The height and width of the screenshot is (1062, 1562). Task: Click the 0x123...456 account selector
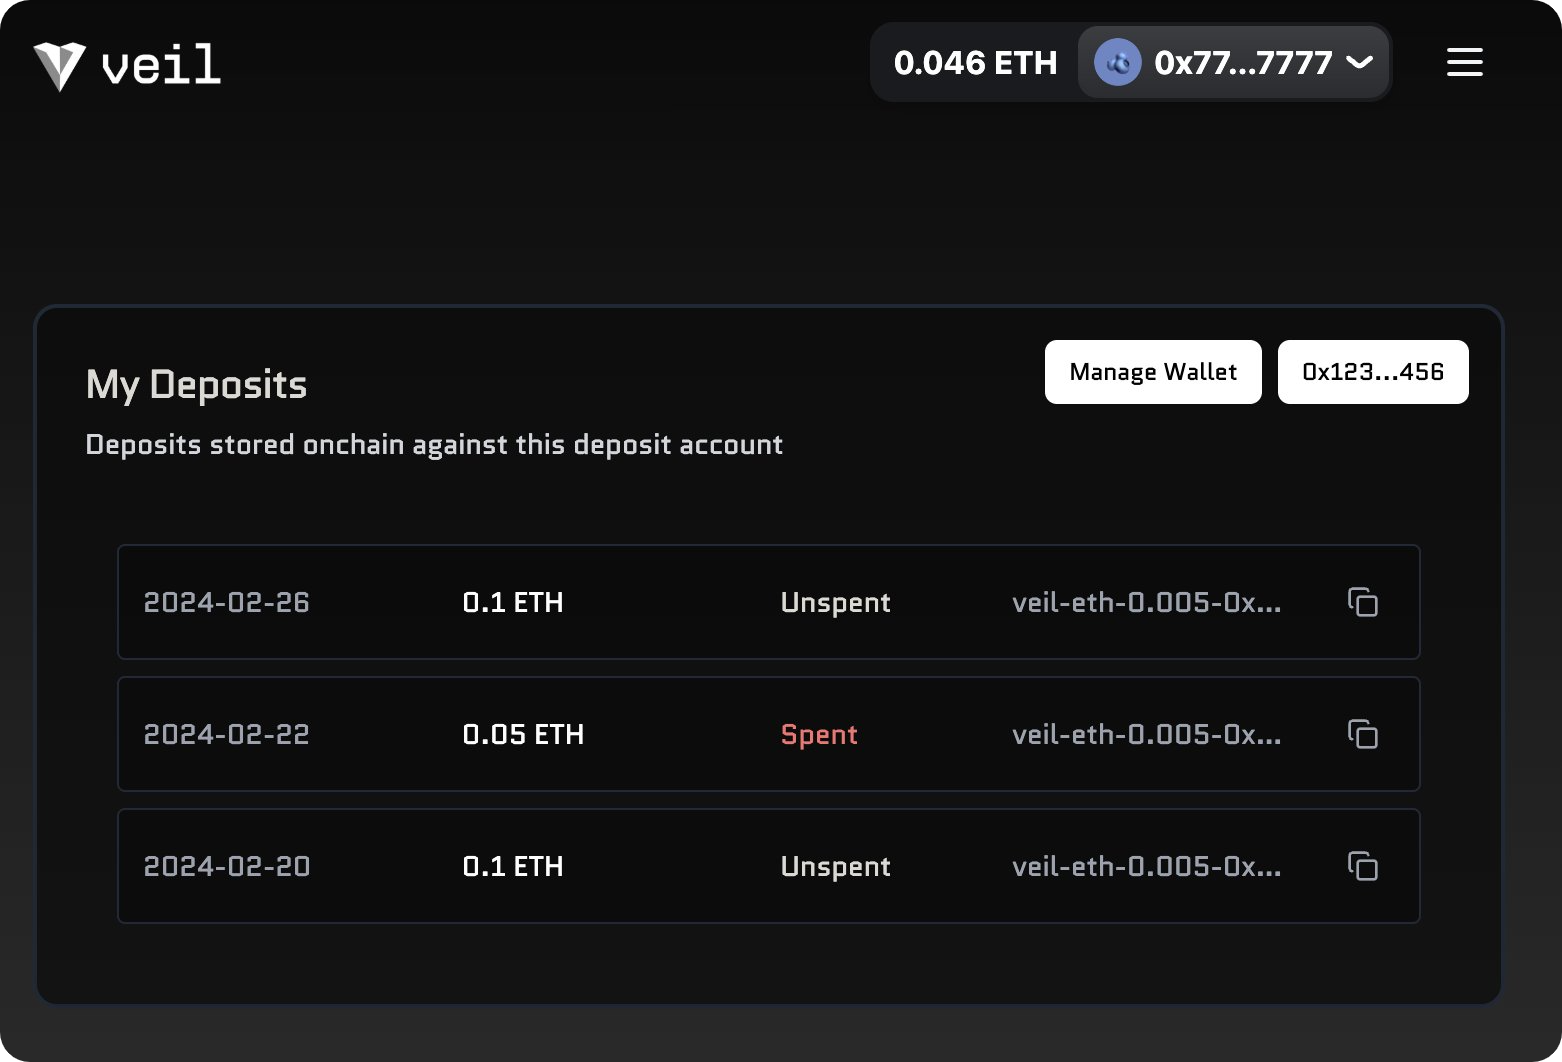click(x=1372, y=371)
